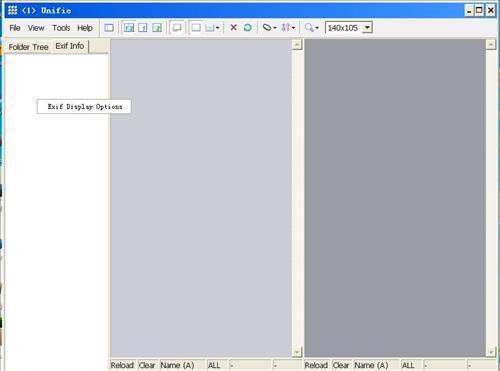Click left pane scrollbar down arrow
The height and width of the screenshot is (371, 500).
point(297,352)
